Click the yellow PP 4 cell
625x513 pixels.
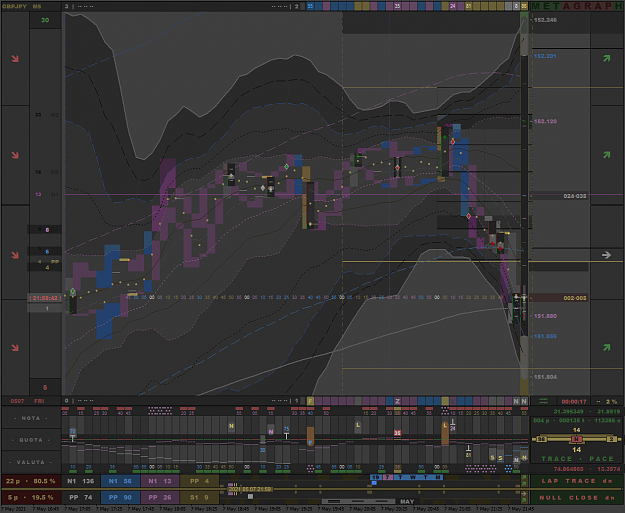click(x=199, y=481)
